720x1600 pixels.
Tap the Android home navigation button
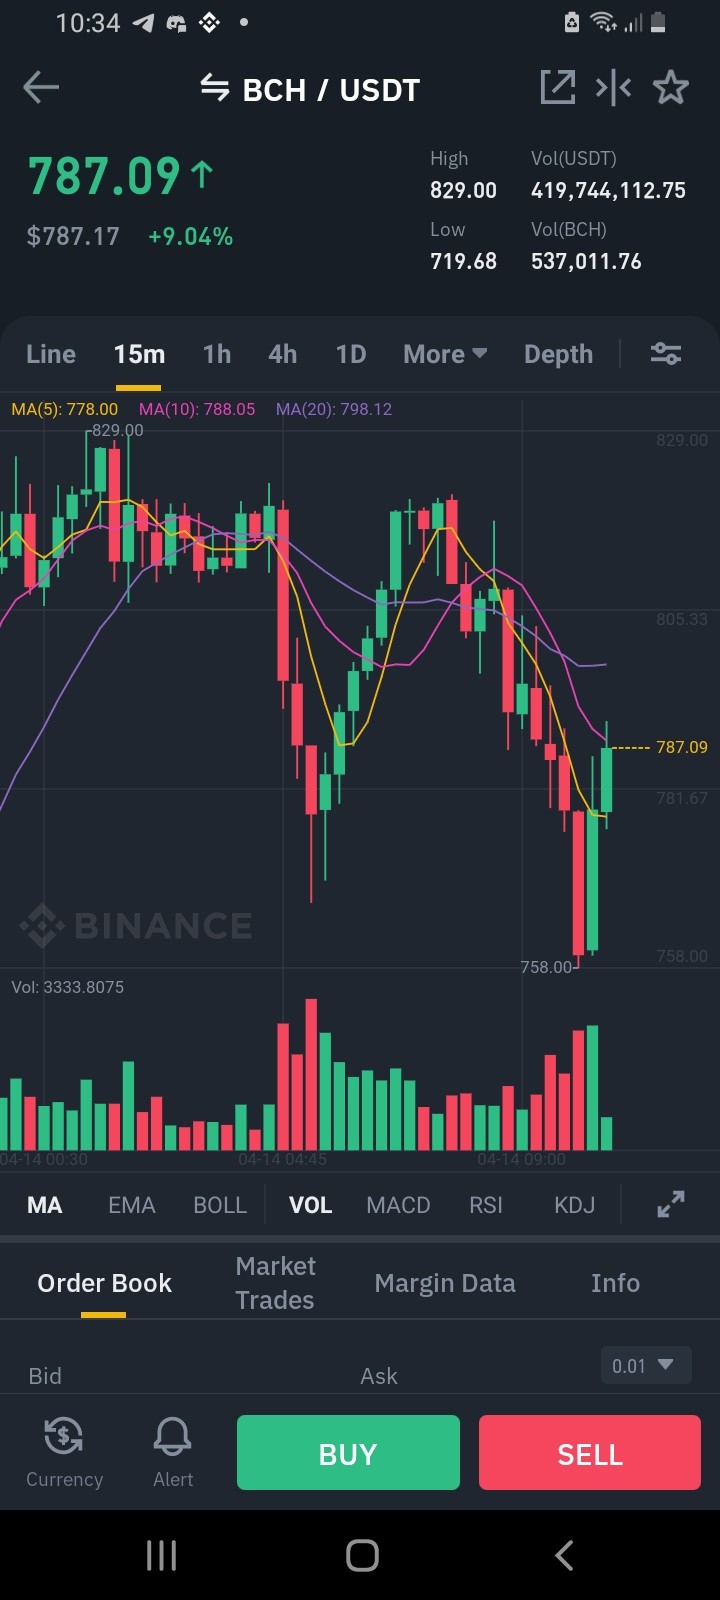(362, 1555)
